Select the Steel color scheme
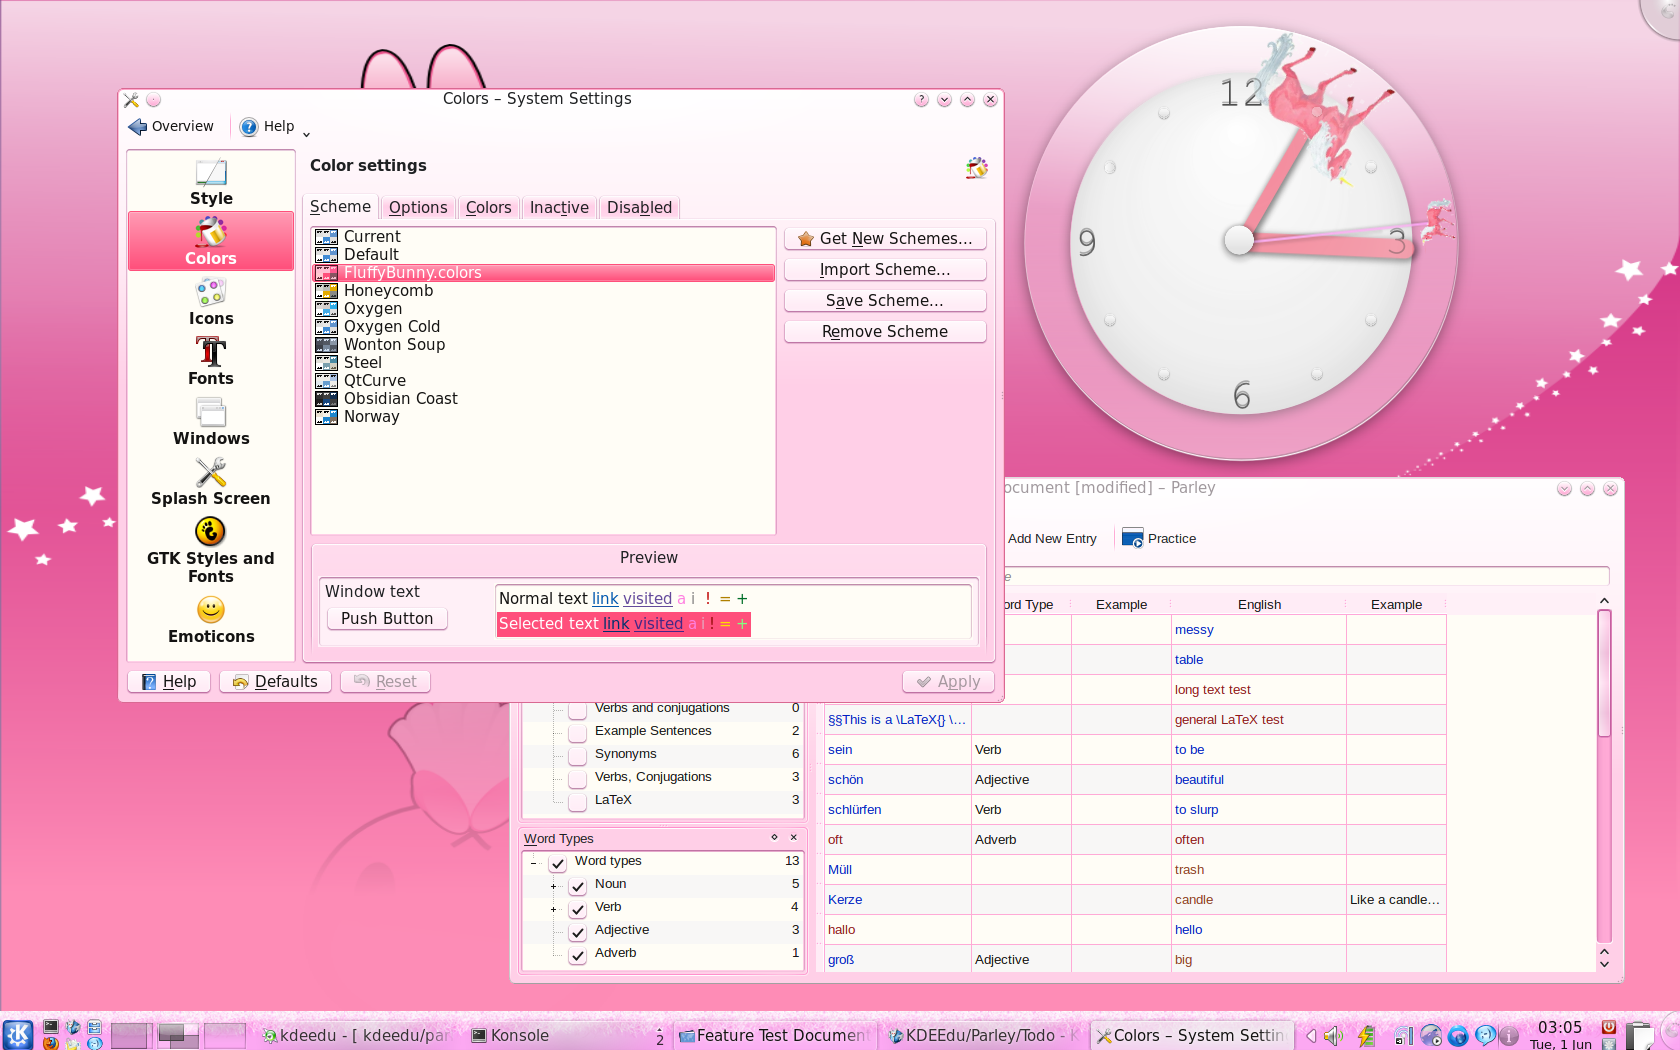 pos(544,363)
